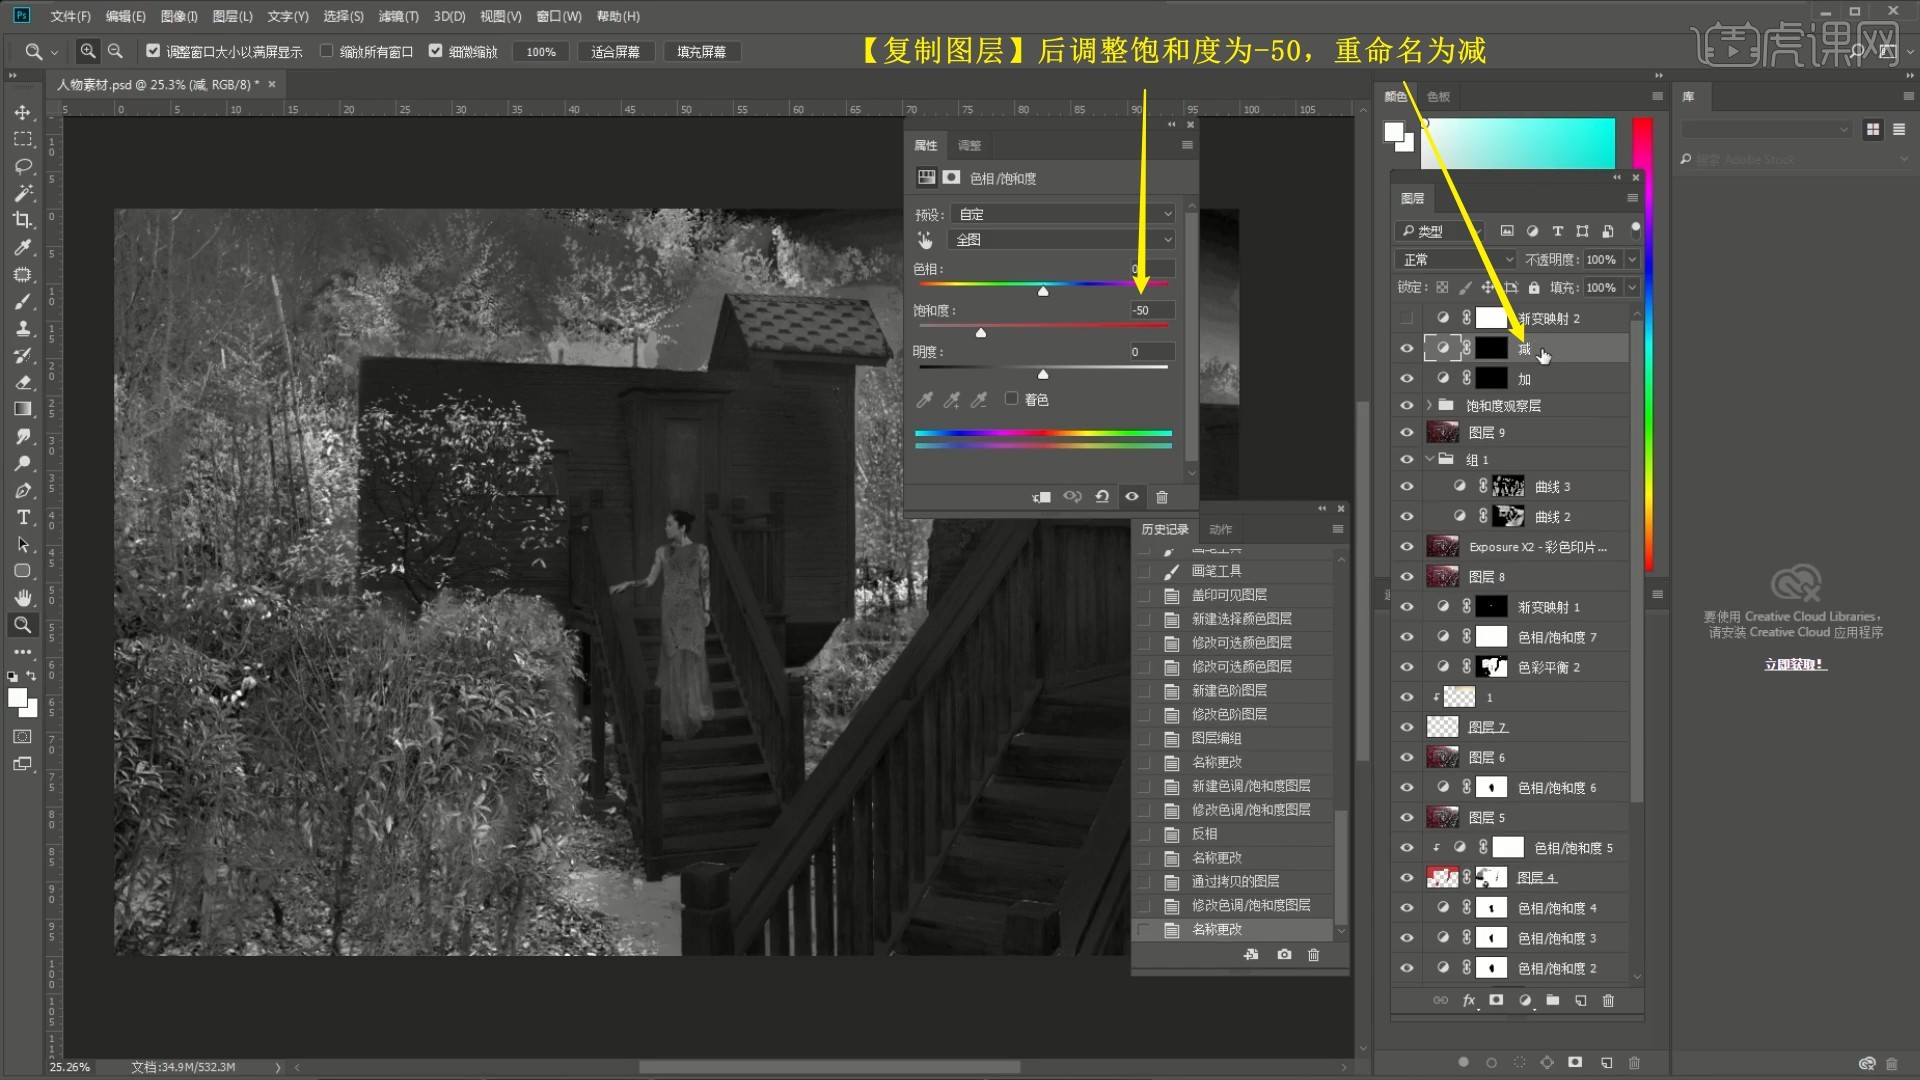
Task: Select the Eyedropper tool in toolbar
Action: click(22, 247)
